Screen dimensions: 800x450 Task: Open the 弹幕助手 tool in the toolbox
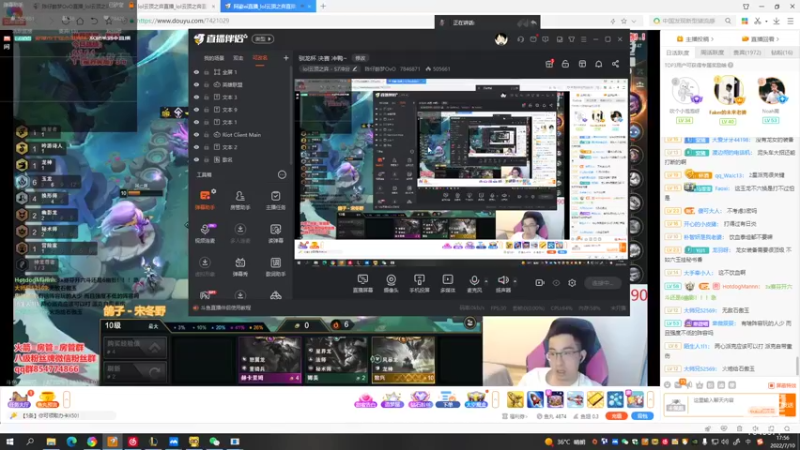coord(205,199)
